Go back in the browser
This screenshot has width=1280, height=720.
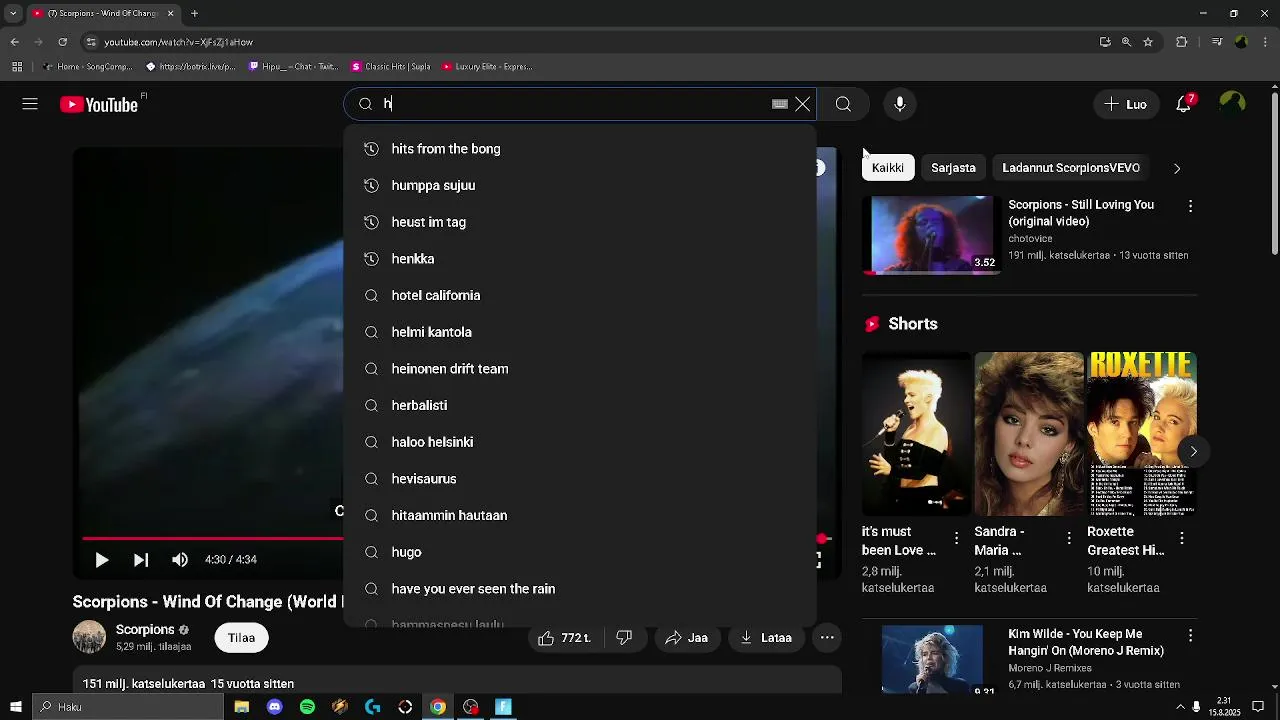pos(15,42)
